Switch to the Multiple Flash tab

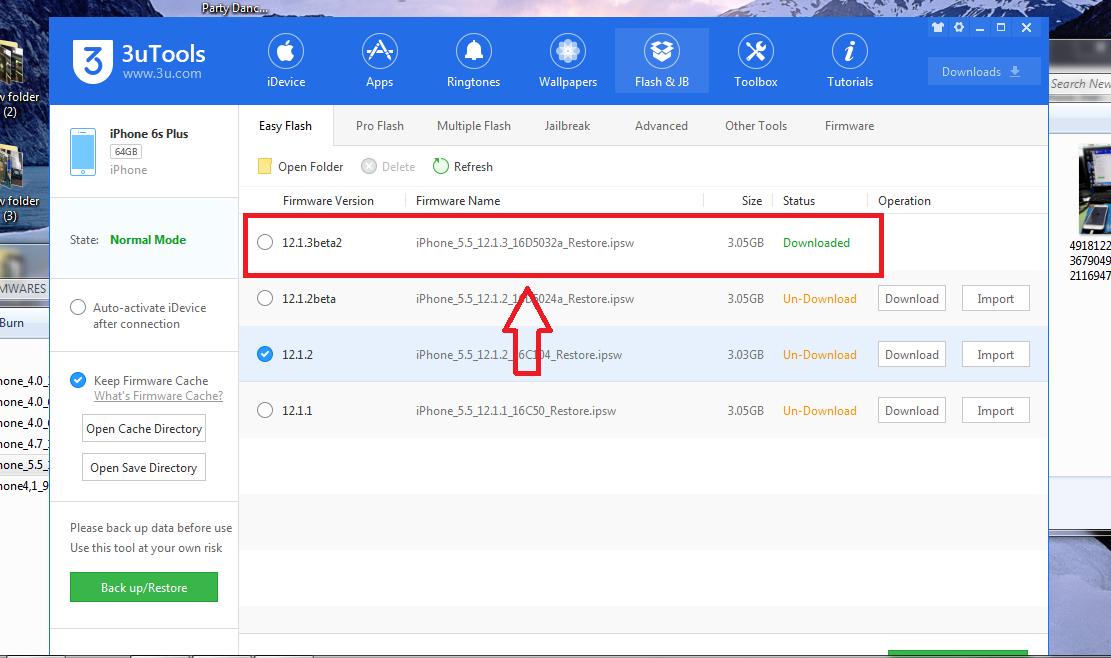click(473, 125)
